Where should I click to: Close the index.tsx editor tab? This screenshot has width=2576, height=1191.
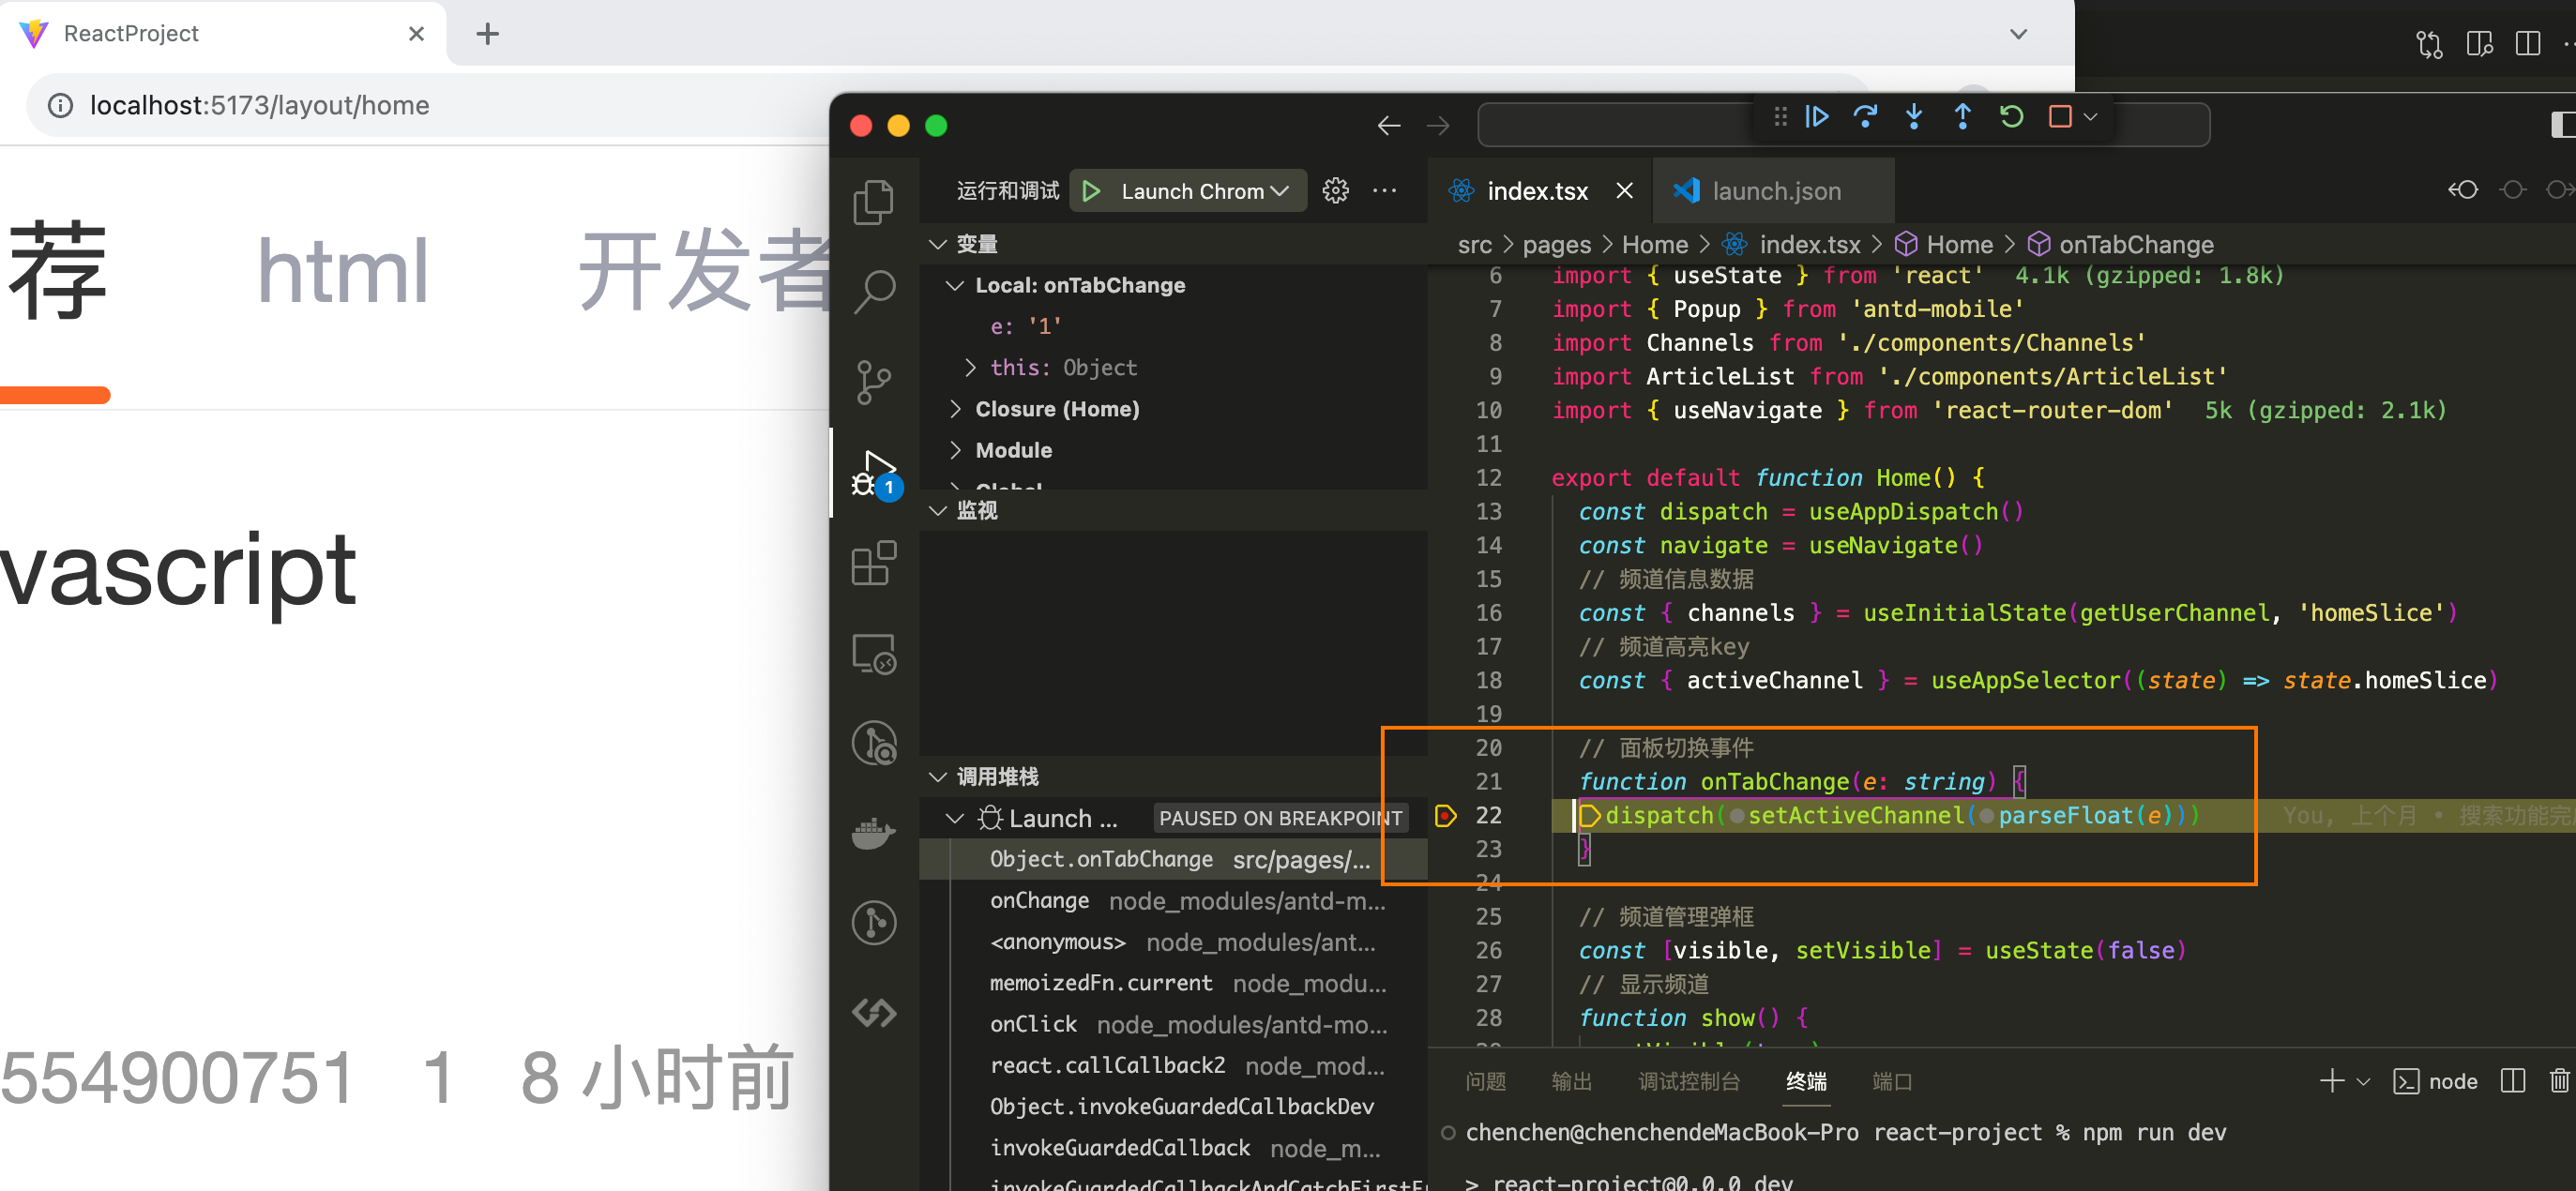click(1625, 190)
